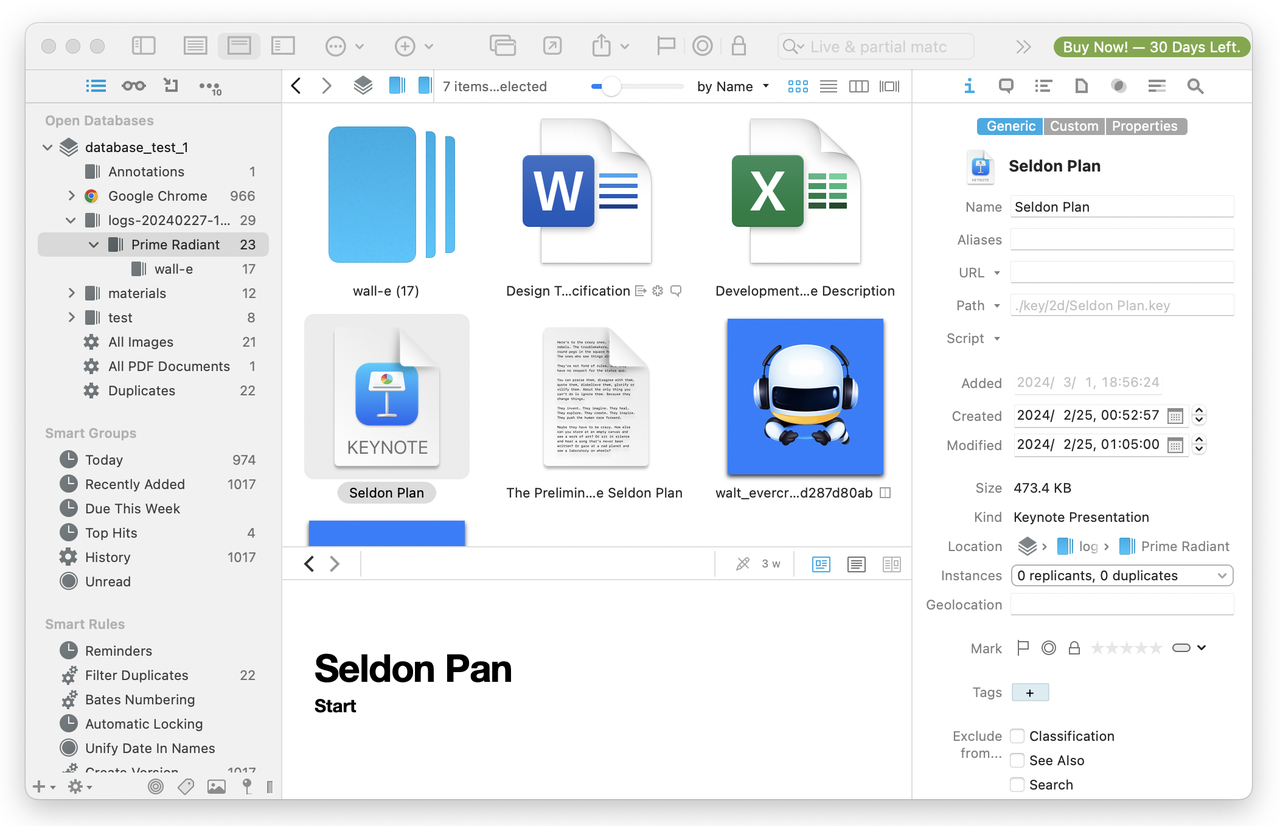Open the Prime Radiant location link

(1183, 546)
